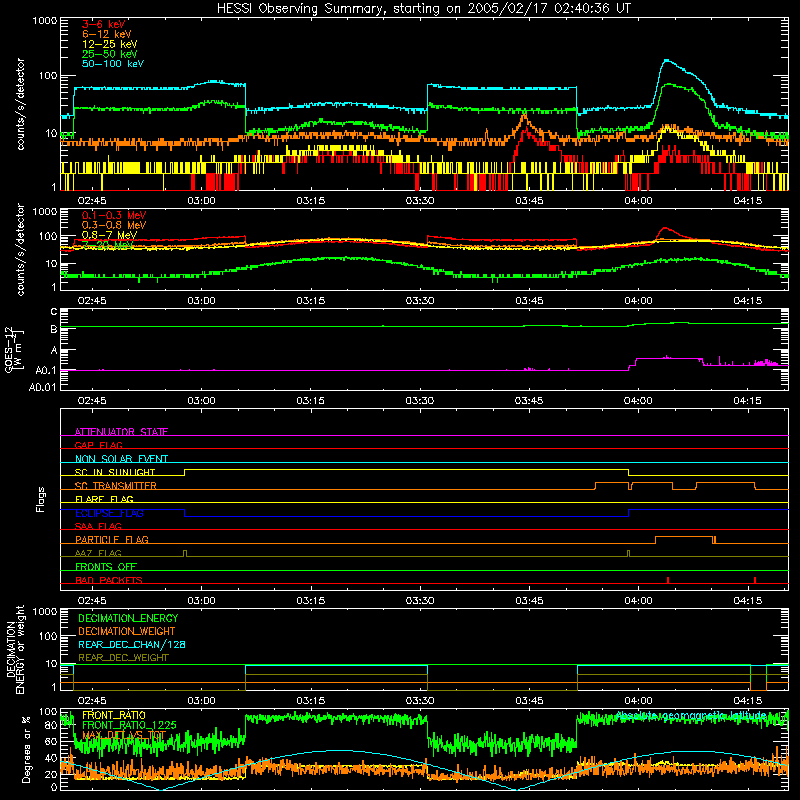
Task: Click the MAX_DET_VS_TOT legend label
Action: [124, 735]
